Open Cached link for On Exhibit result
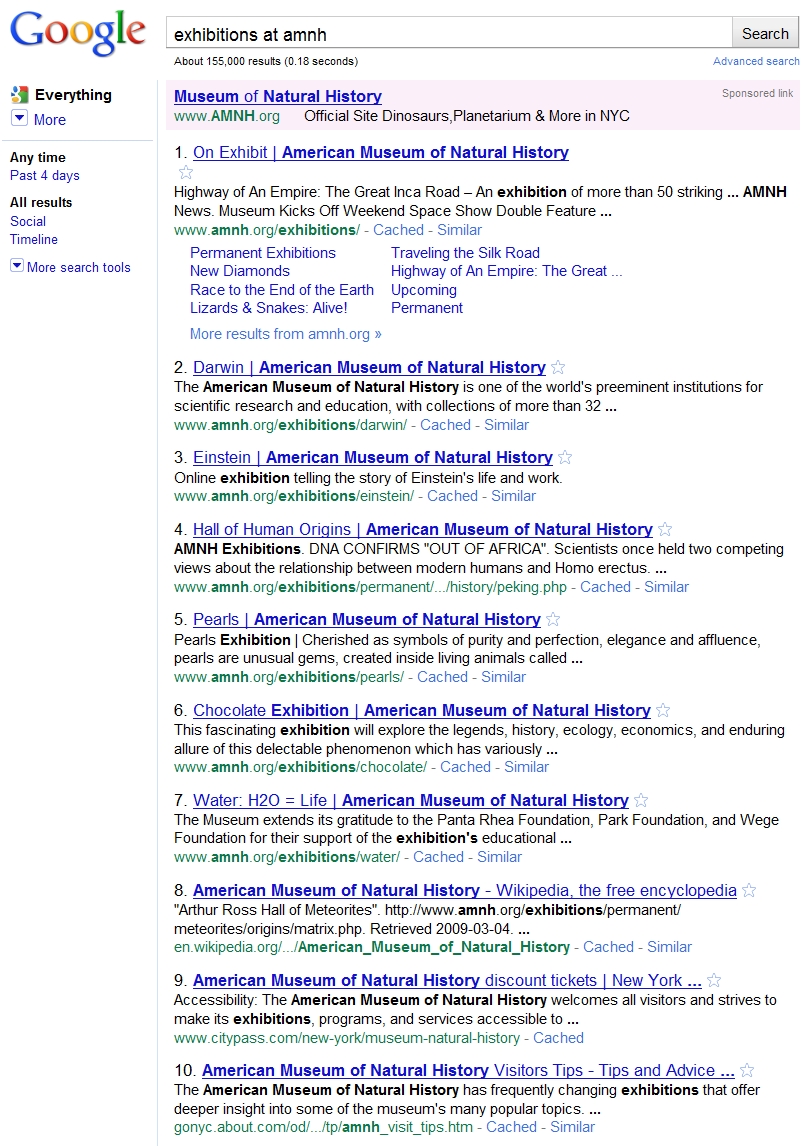807x1146 pixels. point(398,229)
